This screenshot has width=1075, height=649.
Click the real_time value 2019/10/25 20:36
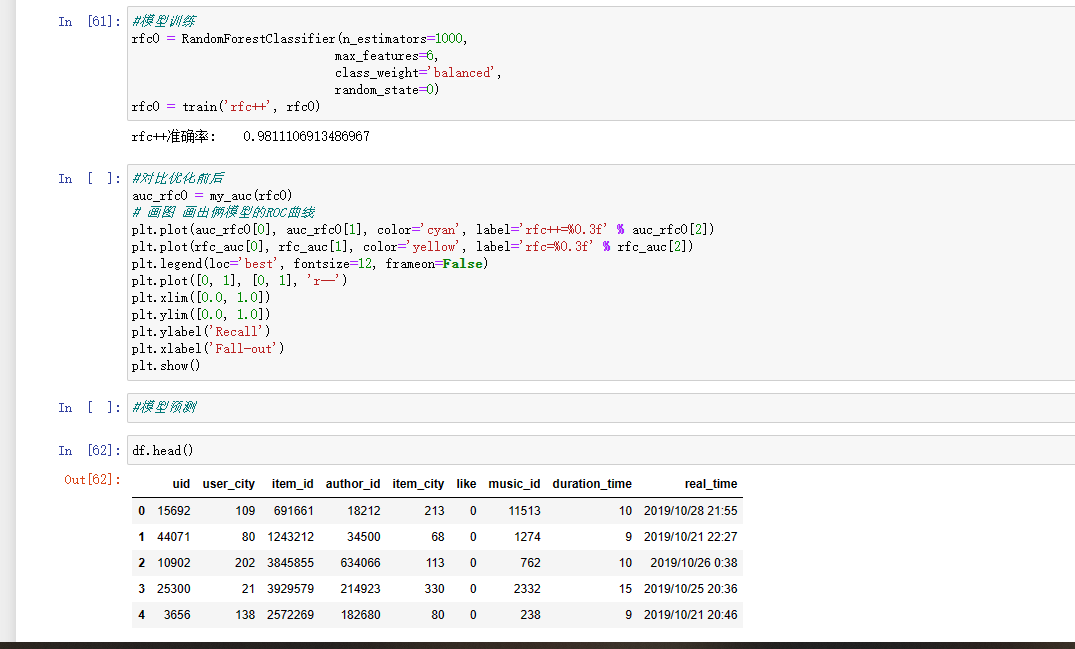(x=690, y=588)
